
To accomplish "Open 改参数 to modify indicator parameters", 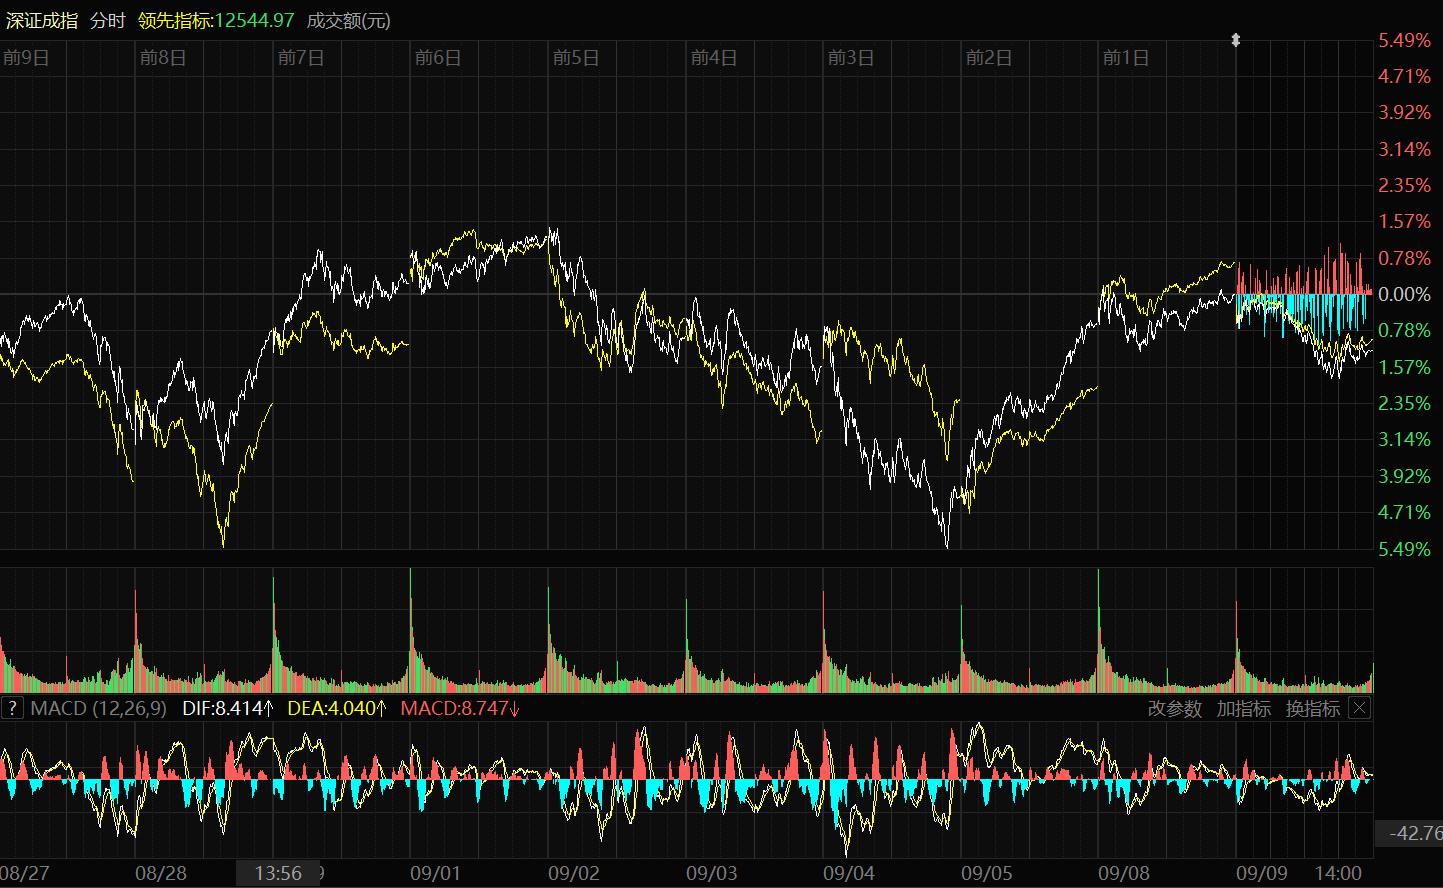I will click(x=1174, y=709).
